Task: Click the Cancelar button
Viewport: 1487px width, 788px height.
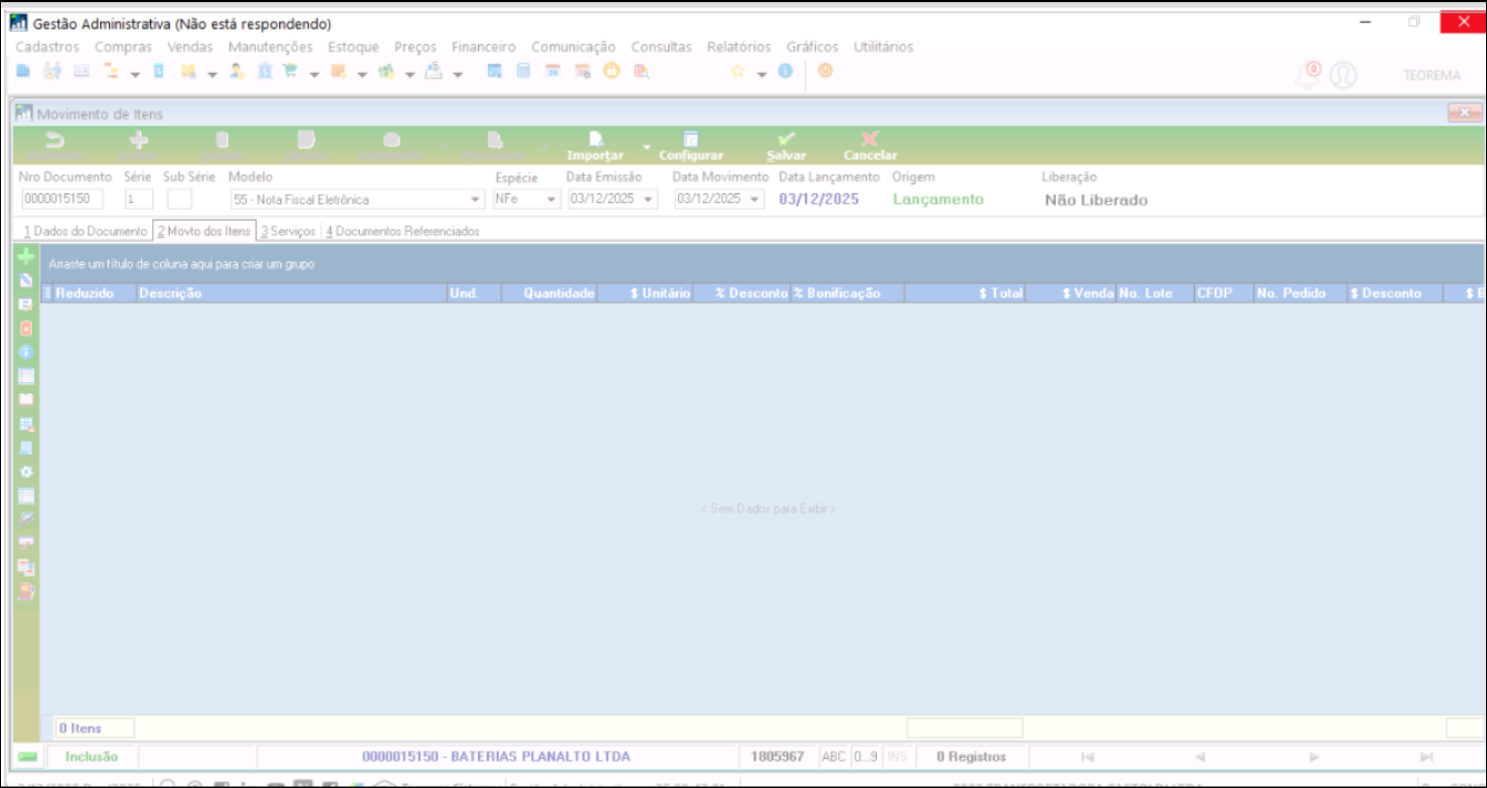Action: pos(870,146)
